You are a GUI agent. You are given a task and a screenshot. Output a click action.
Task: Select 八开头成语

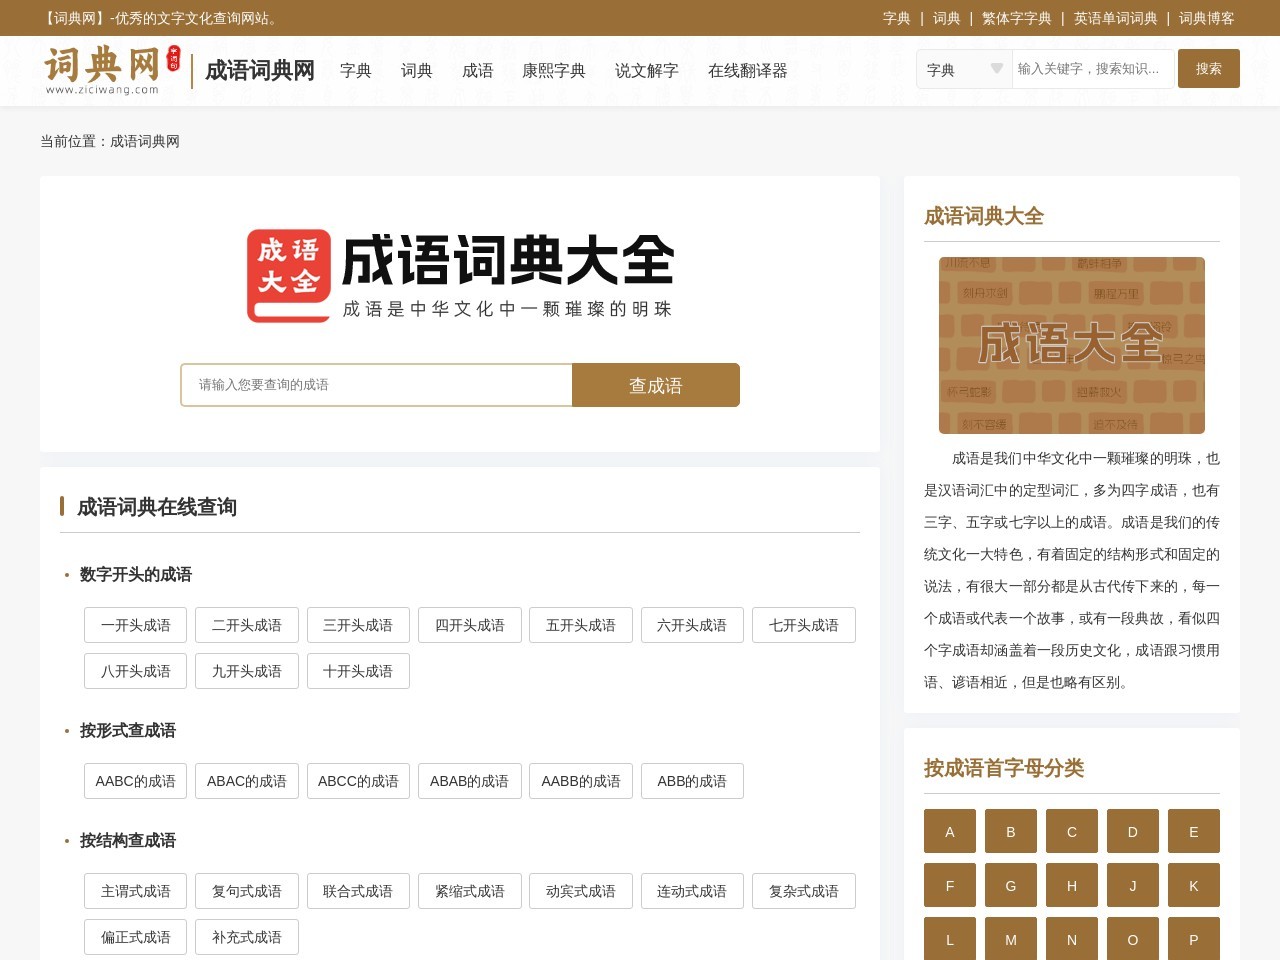tap(136, 671)
